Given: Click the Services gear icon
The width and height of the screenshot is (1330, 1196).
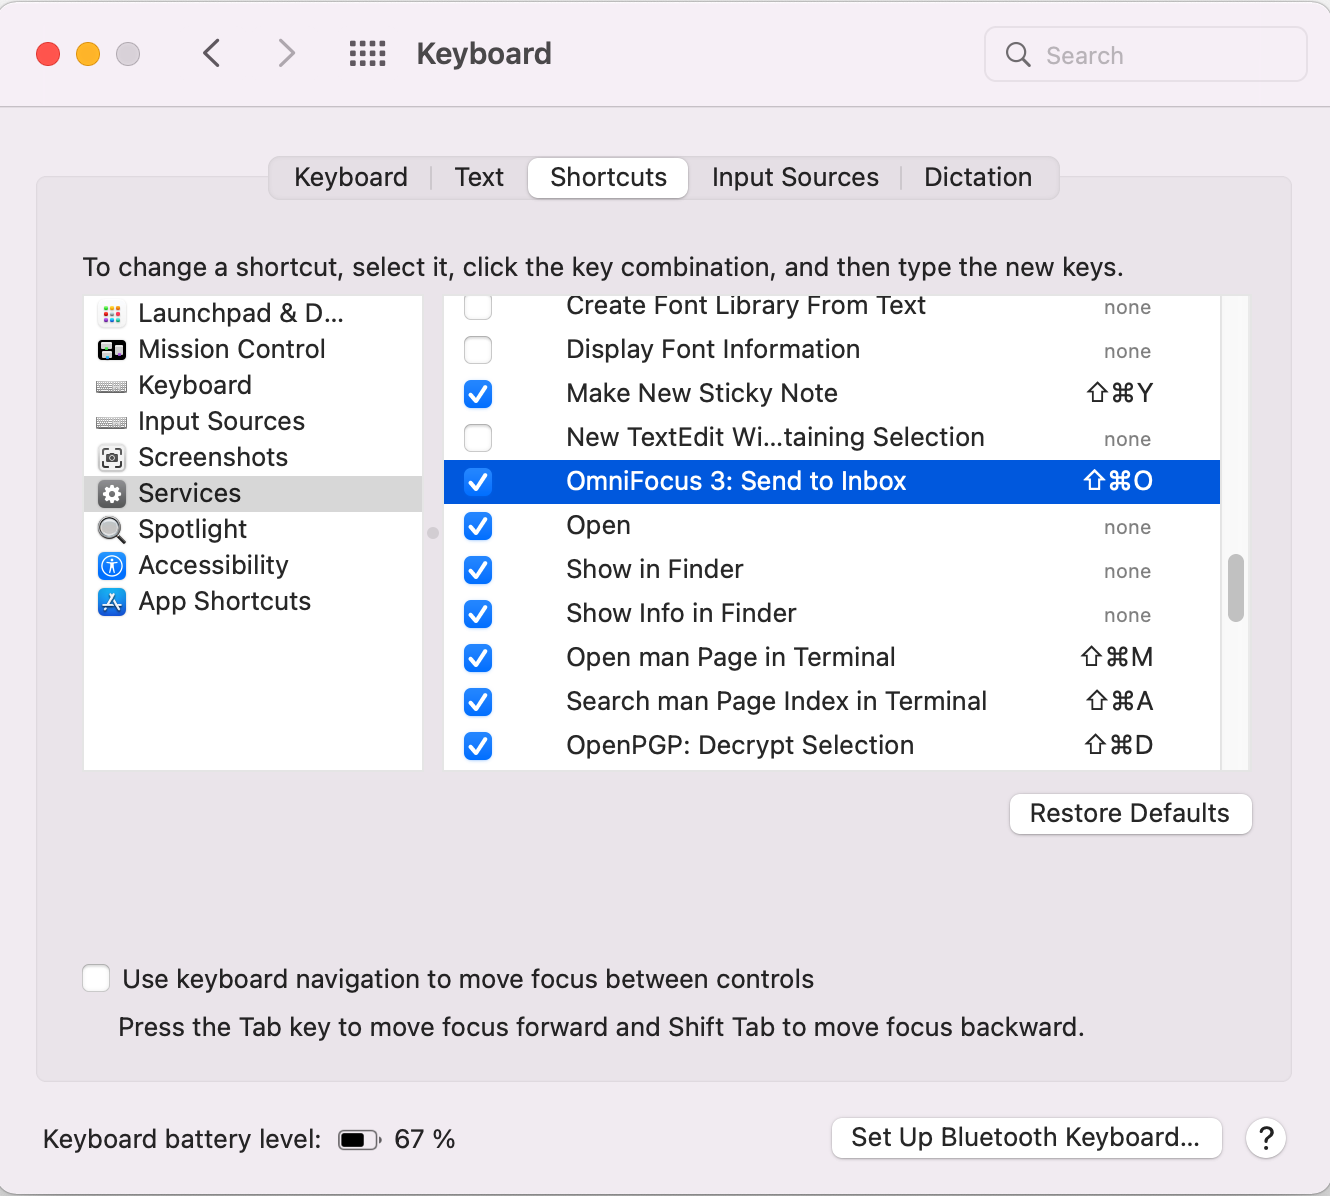Looking at the screenshot, I should coord(112,494).
